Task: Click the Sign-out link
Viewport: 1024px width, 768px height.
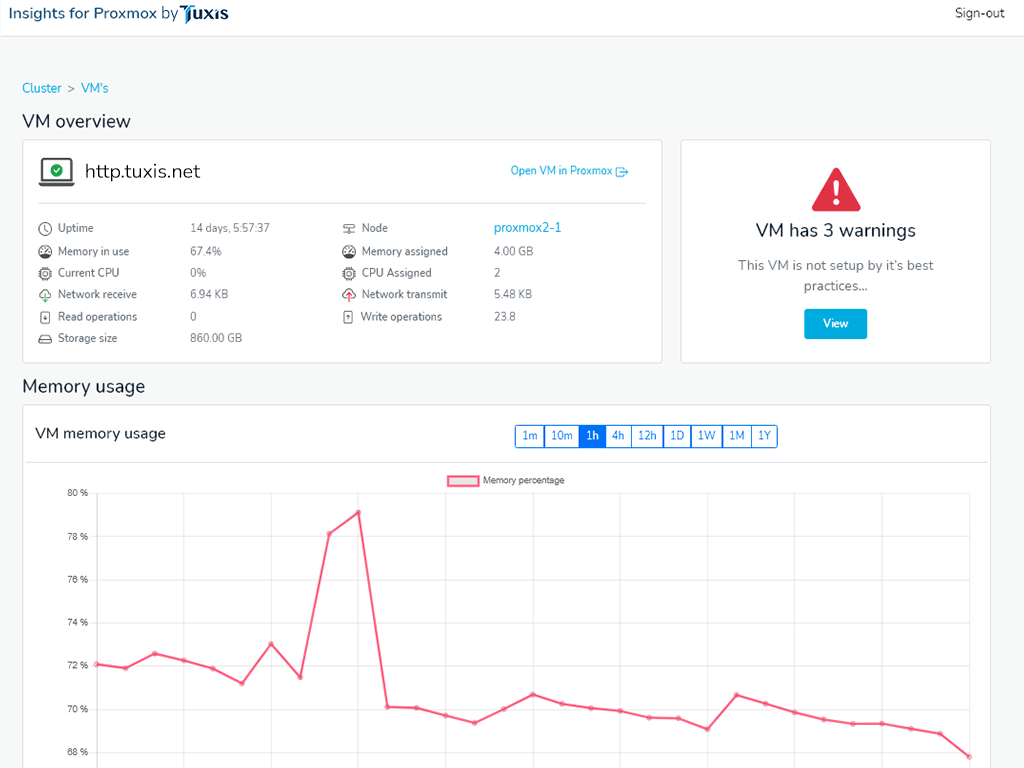Action: [x=979, y=13]
